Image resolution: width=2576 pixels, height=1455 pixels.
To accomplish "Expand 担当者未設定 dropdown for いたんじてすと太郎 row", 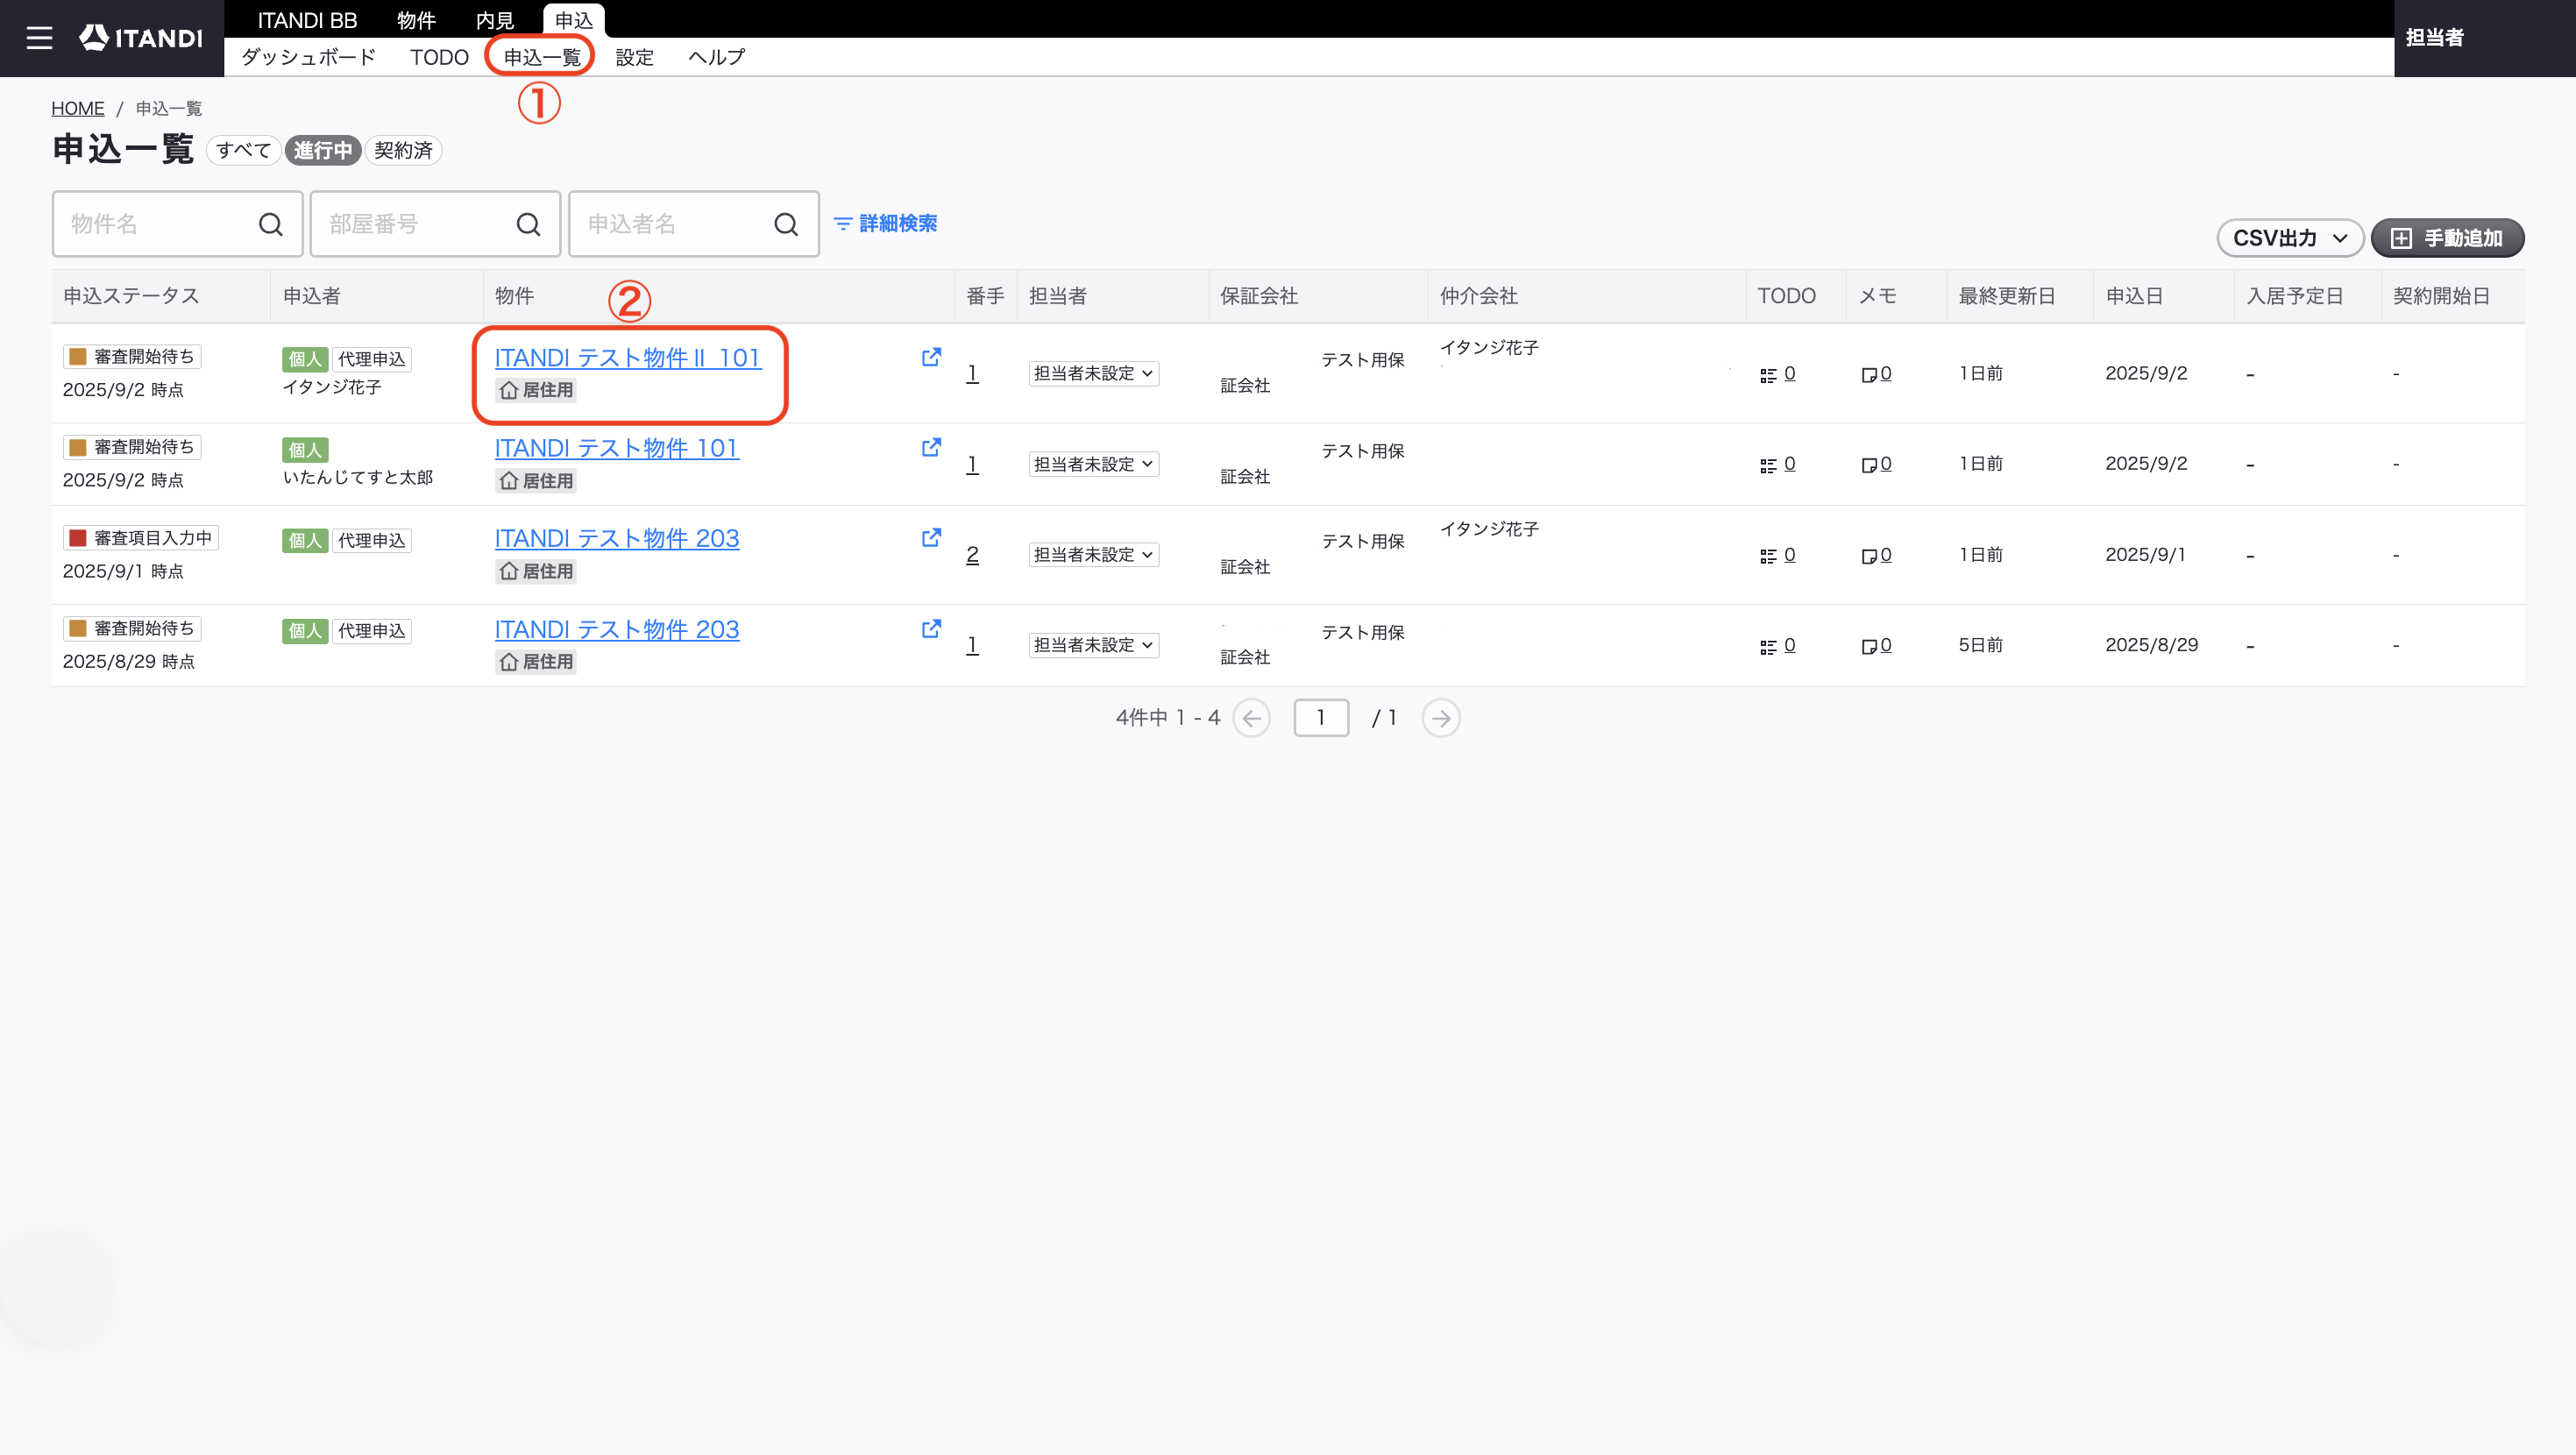I will pos(1093,464).
